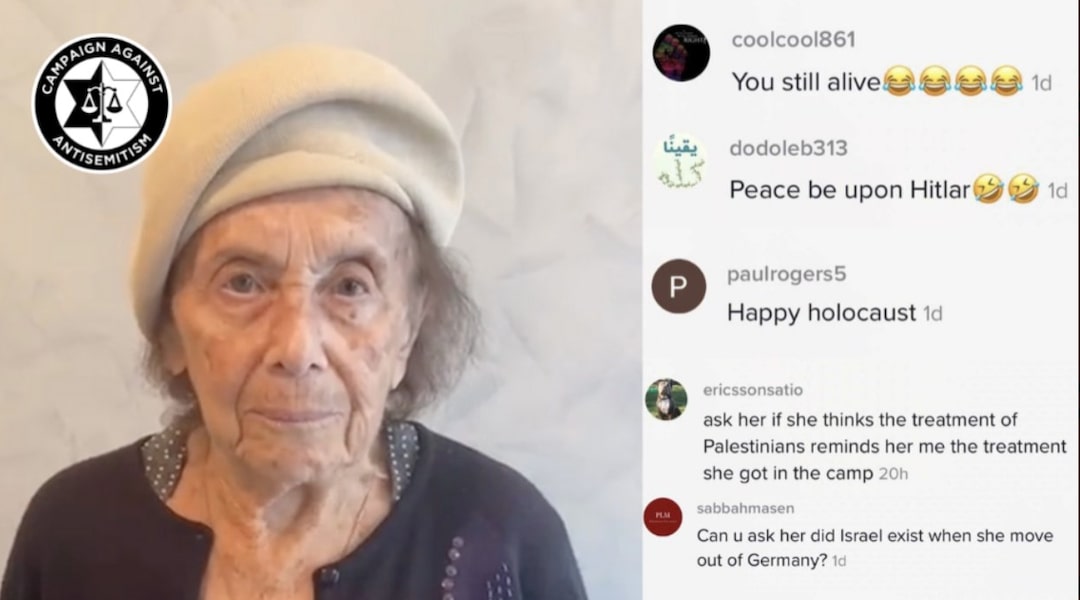The image size is (1080, 600).
Task: Open the sabbahmasen username link
Action: point(745,508)
